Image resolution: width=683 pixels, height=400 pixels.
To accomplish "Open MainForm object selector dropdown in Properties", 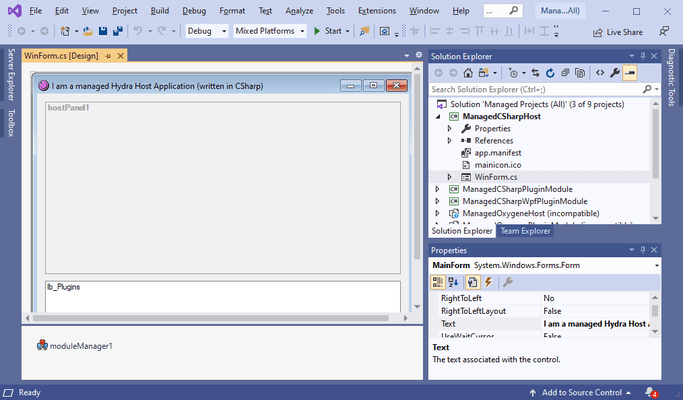I will [656, 265].
